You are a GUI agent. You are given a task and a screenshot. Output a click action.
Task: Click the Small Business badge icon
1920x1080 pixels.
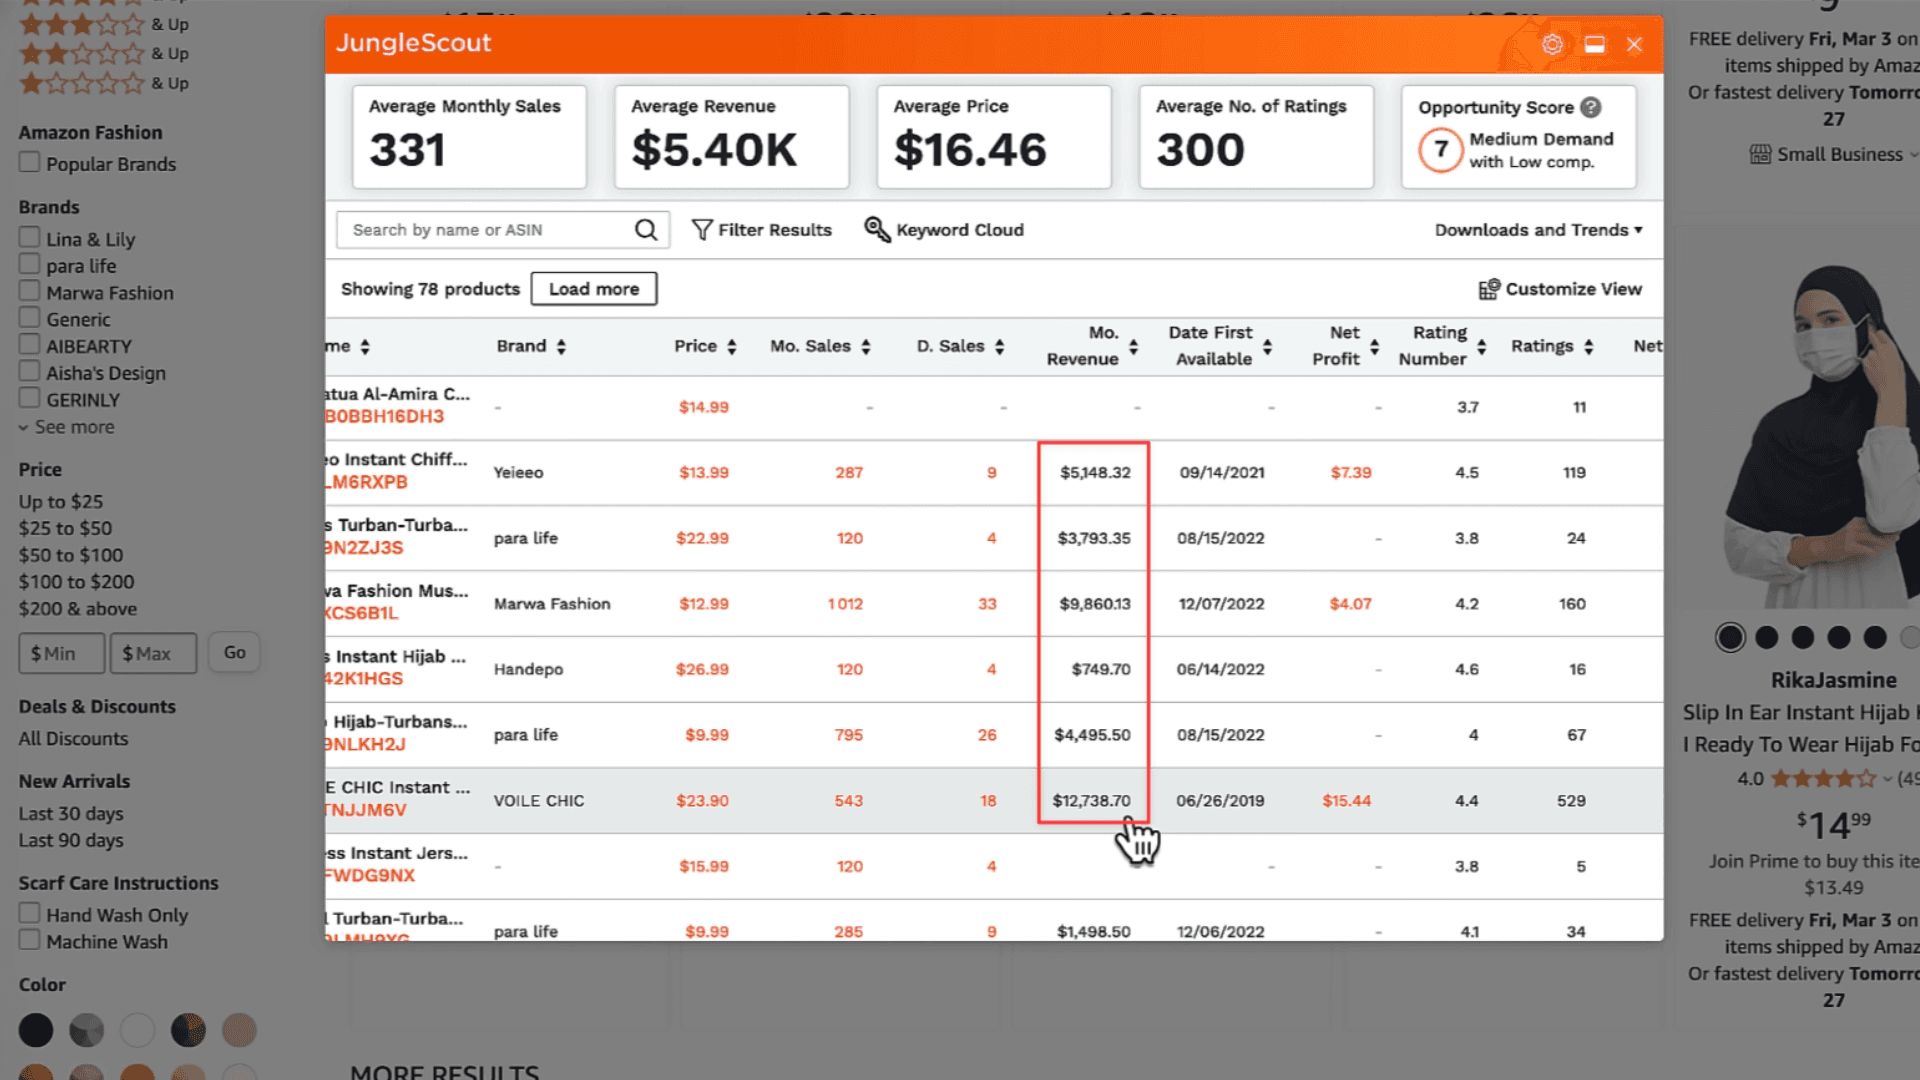point(1760,154)
